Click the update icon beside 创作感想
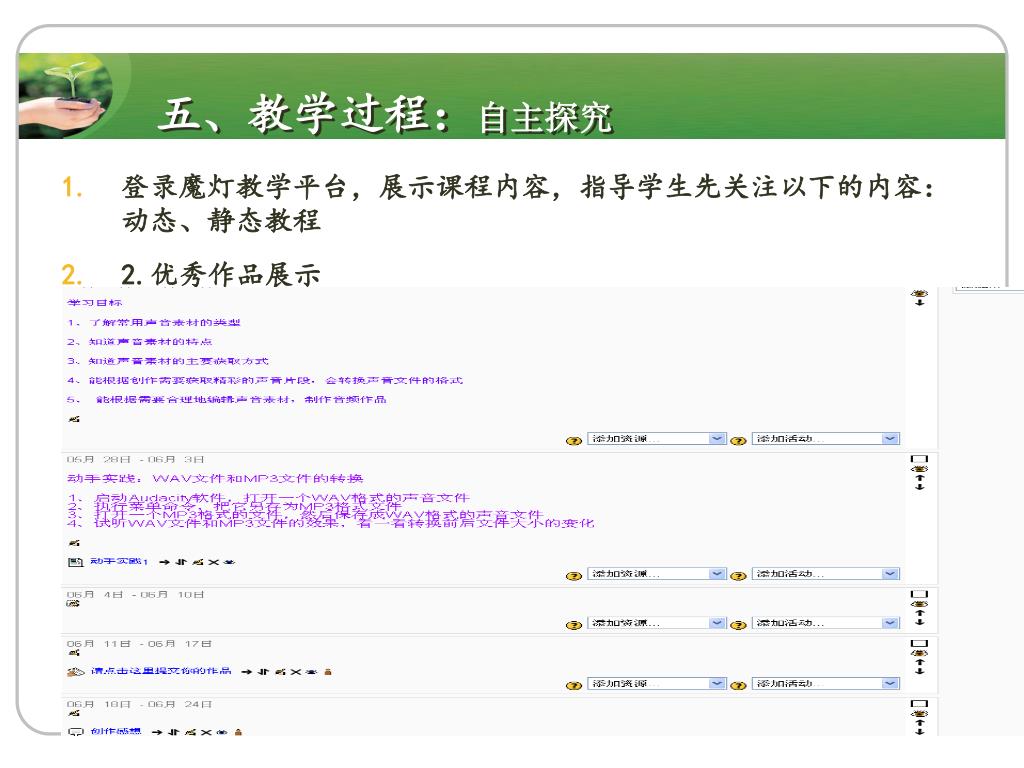This screenshot has width=1024, height=768. [190, 732]
